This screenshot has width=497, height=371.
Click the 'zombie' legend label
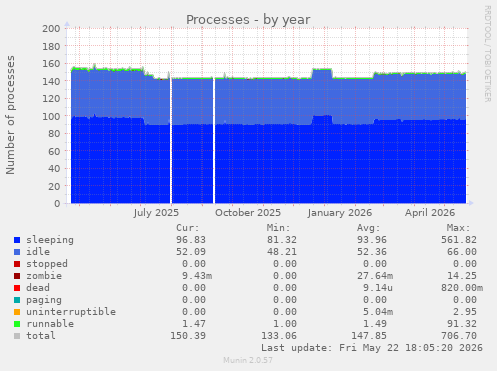44,276
